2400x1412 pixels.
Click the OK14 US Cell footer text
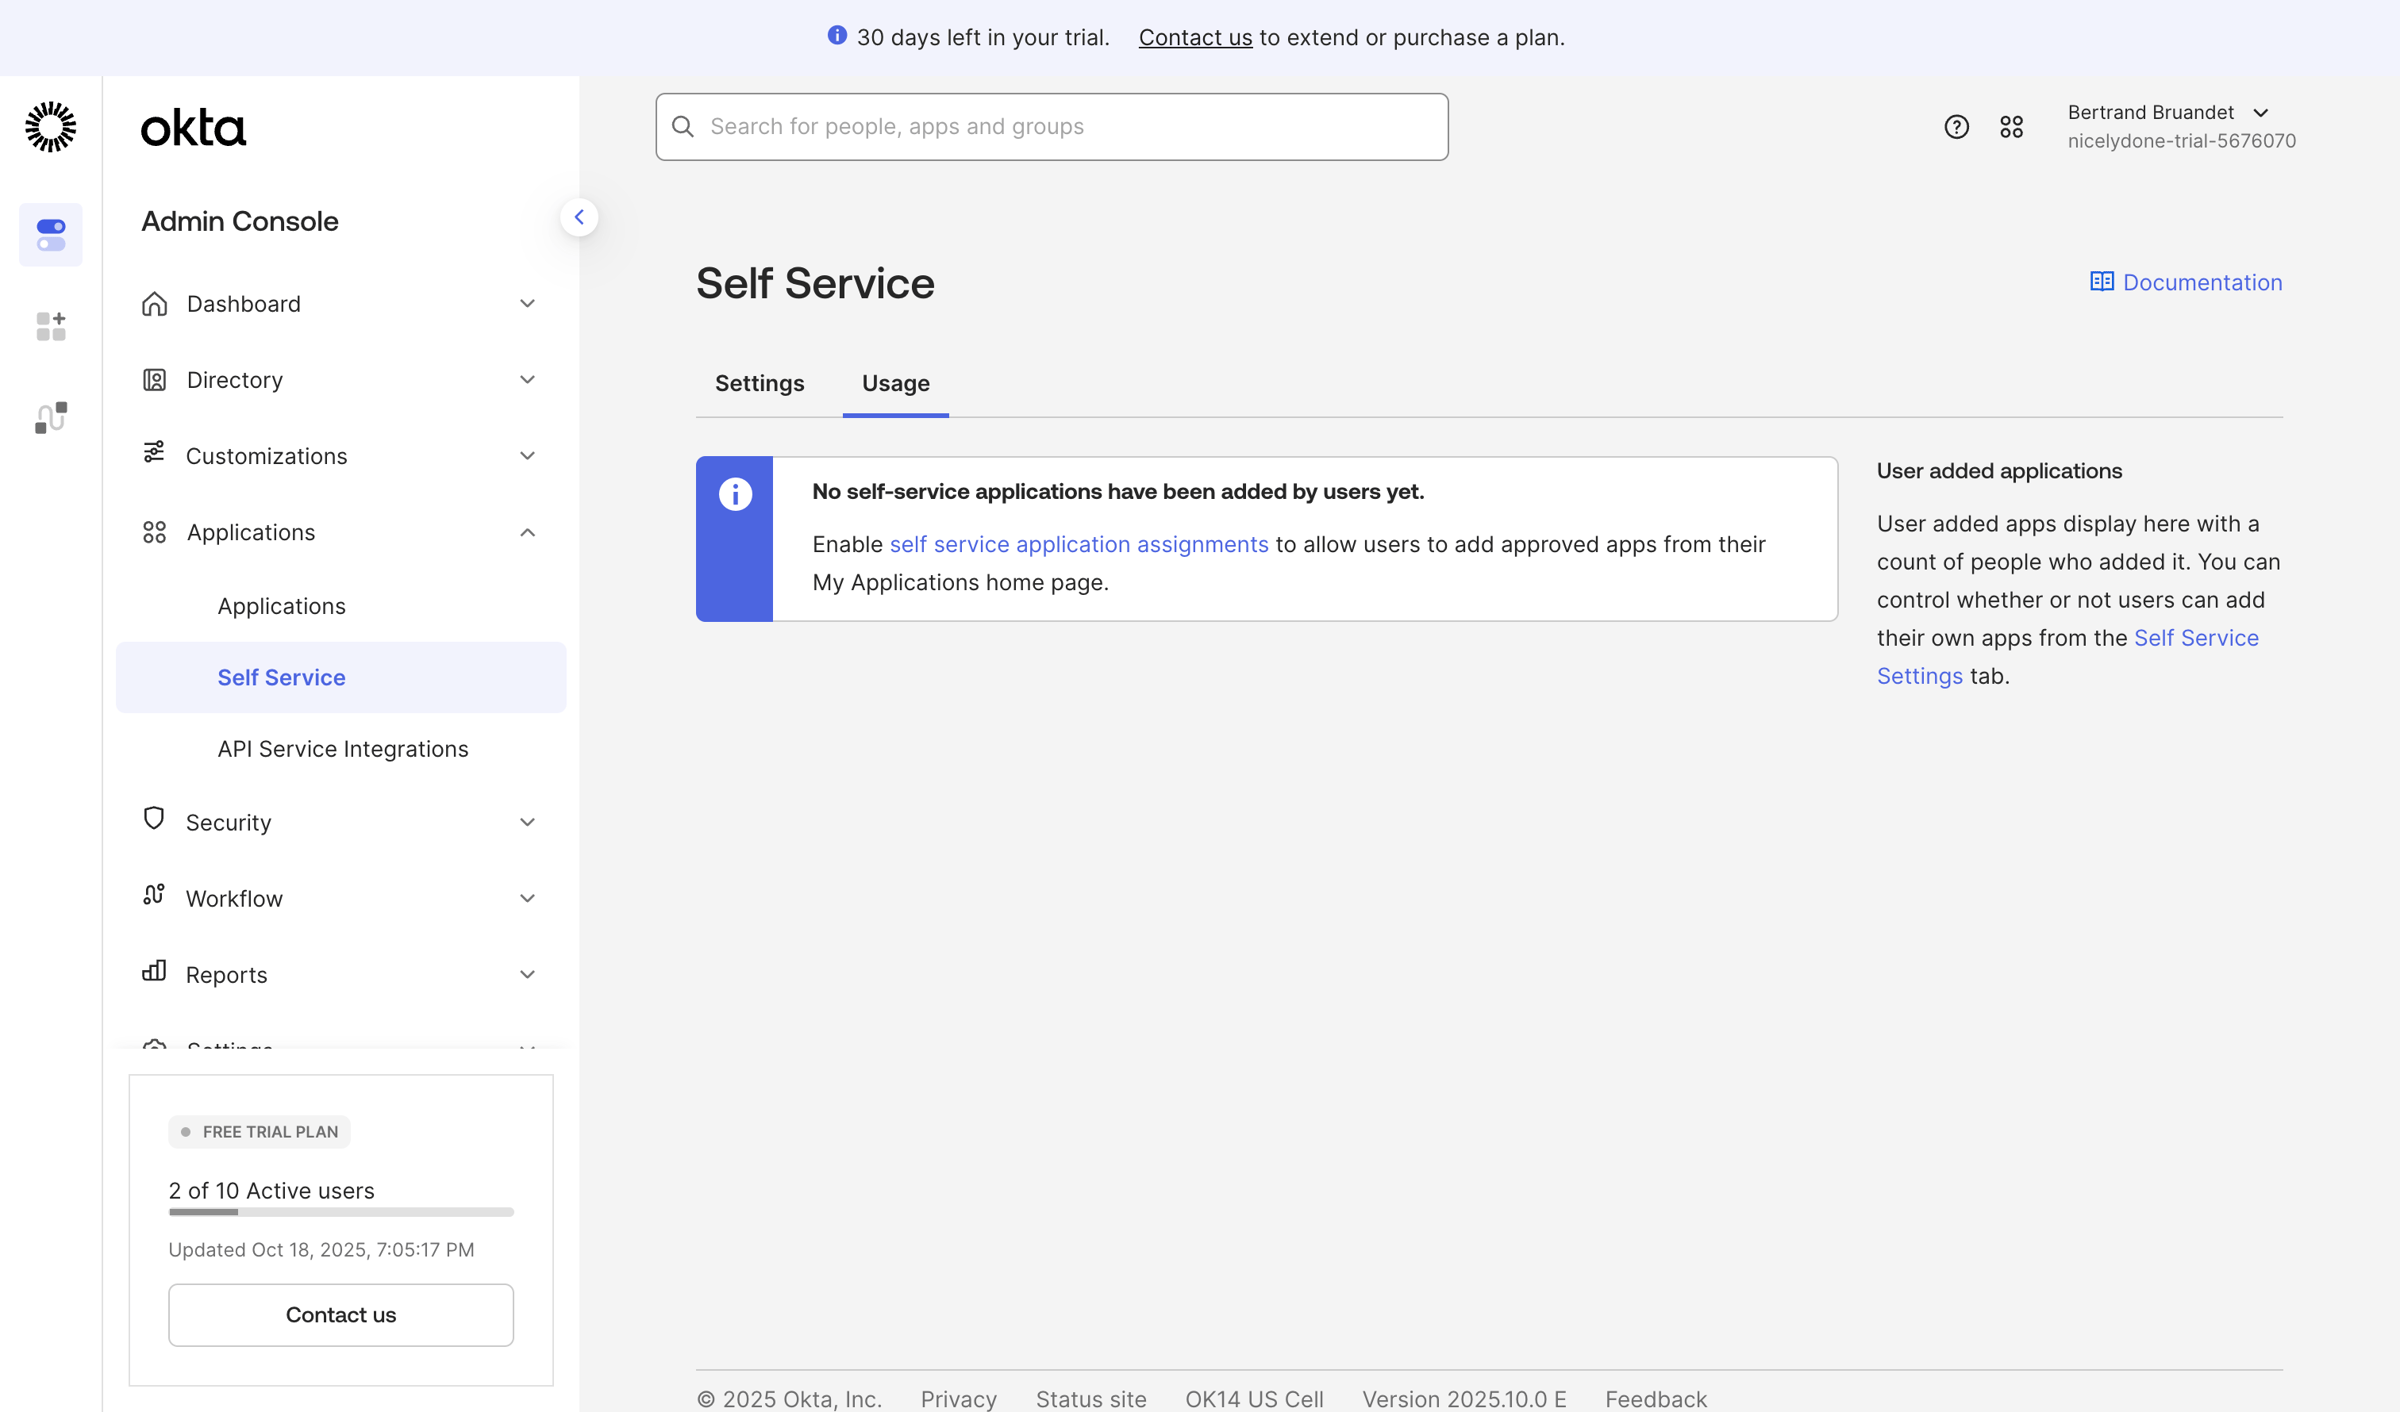1254,1398
